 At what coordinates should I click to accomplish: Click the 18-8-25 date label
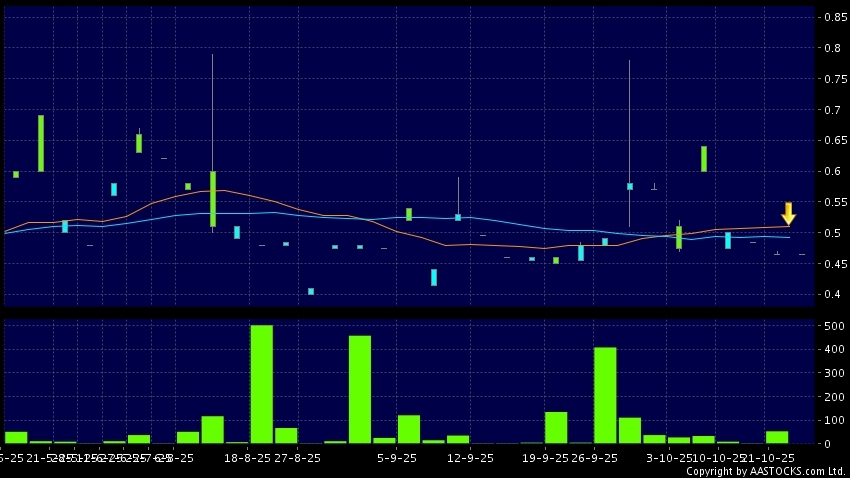coord(247,457)
